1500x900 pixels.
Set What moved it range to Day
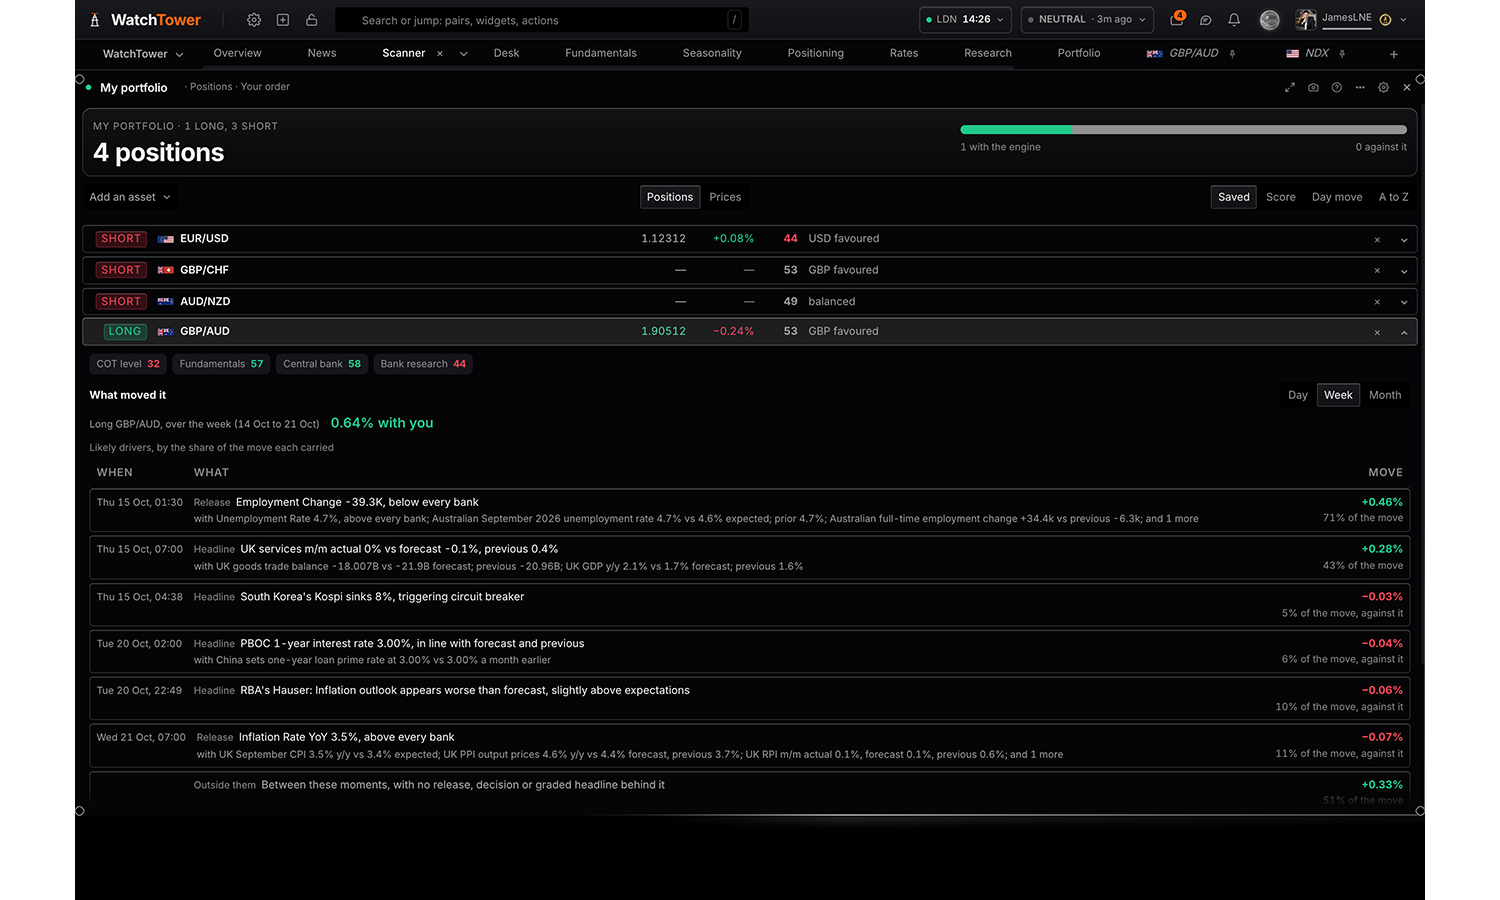click(1298, 395)
